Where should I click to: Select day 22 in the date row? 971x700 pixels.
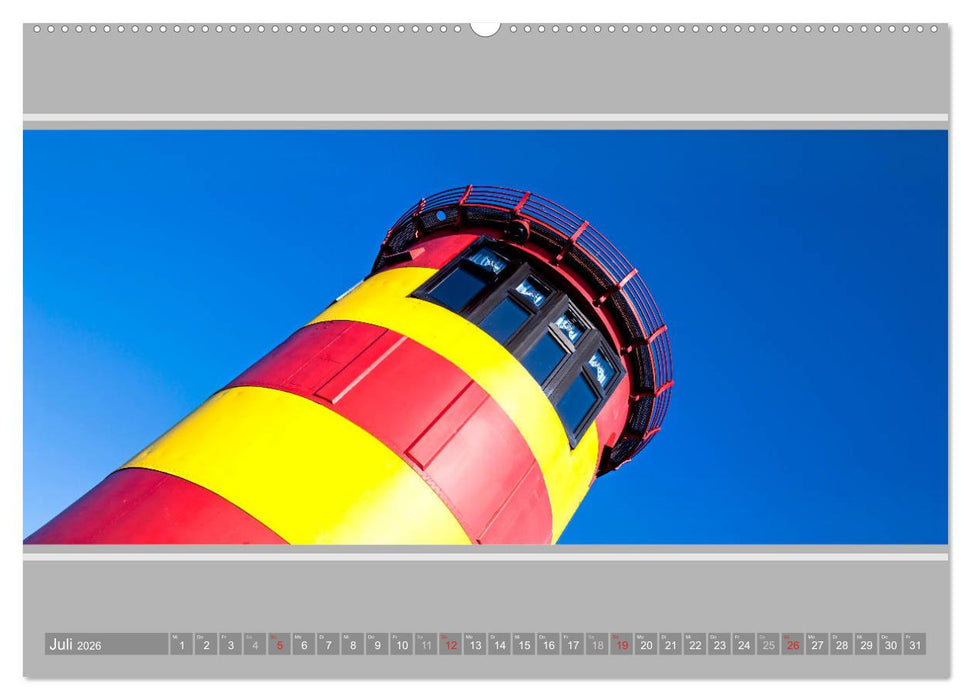pyautogui.click(x=695, y=645)
